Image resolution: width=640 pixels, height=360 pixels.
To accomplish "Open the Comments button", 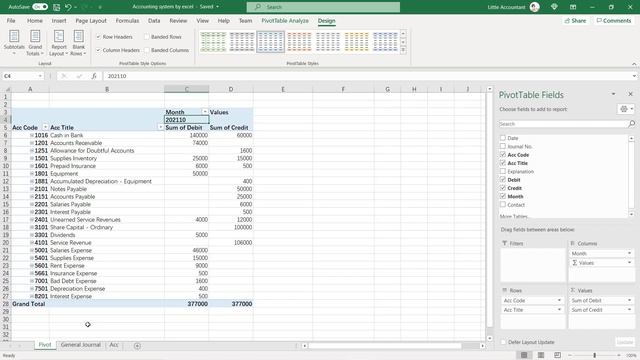I will (x=613, y=20).
